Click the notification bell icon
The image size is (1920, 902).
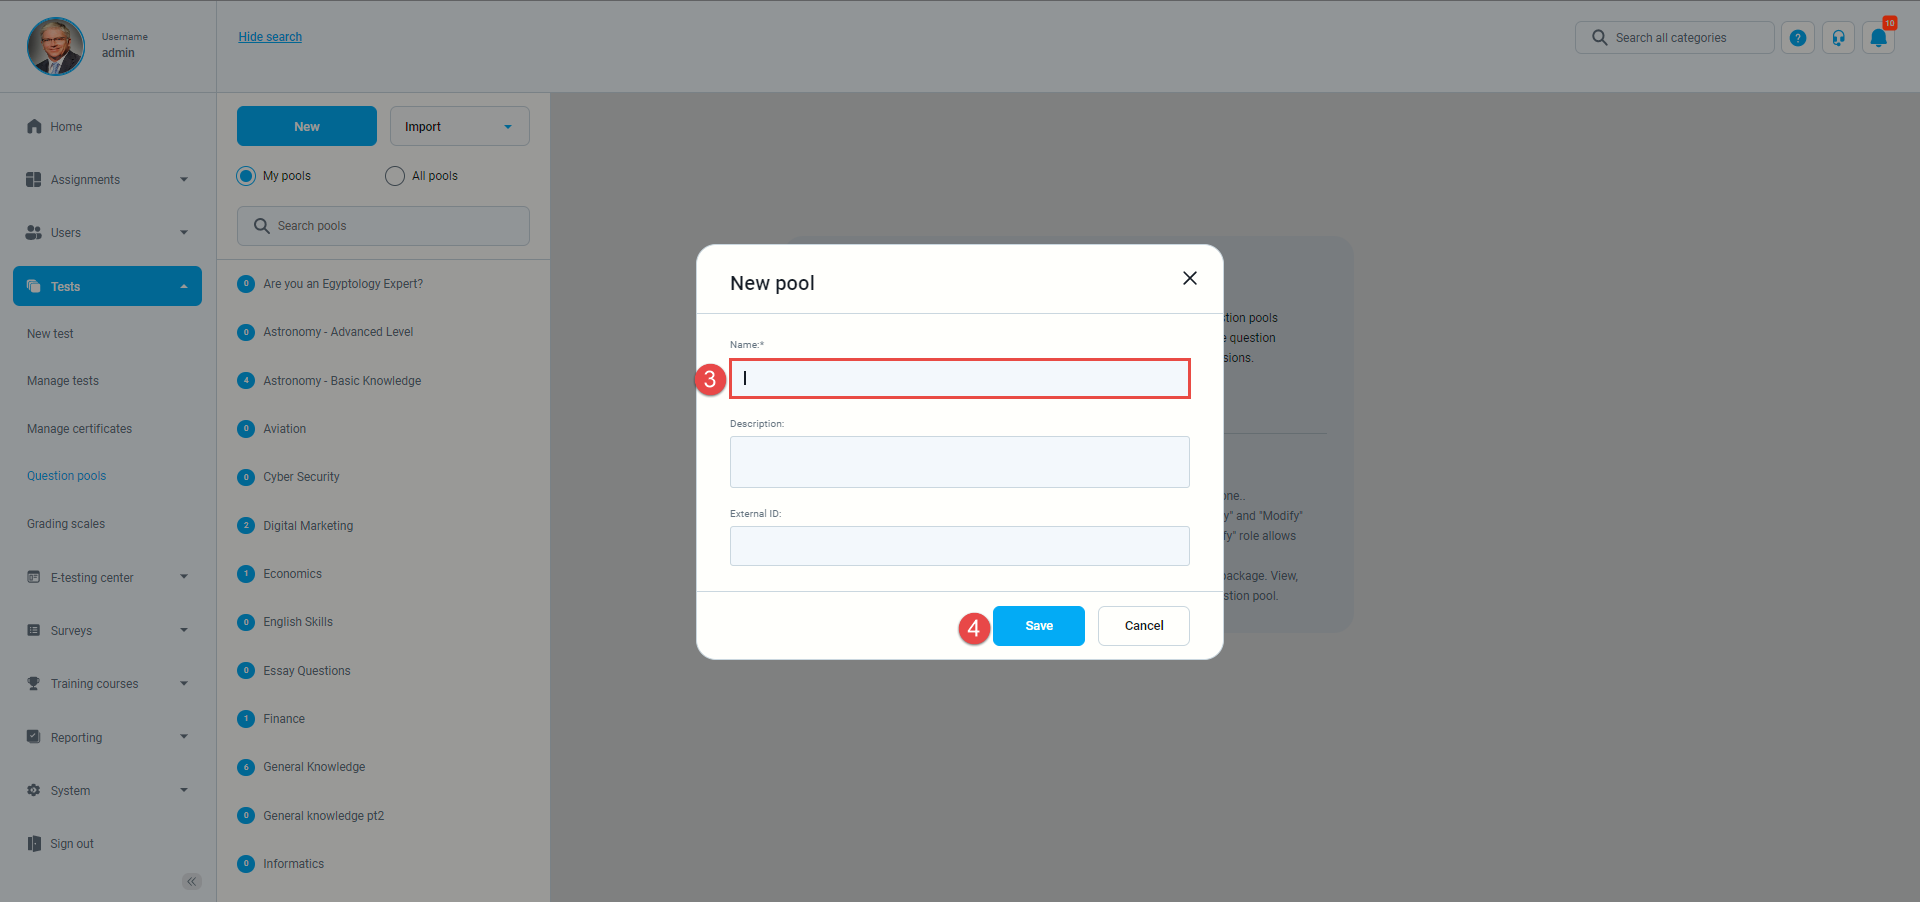pyautogui.click(x=1878, y=38)
